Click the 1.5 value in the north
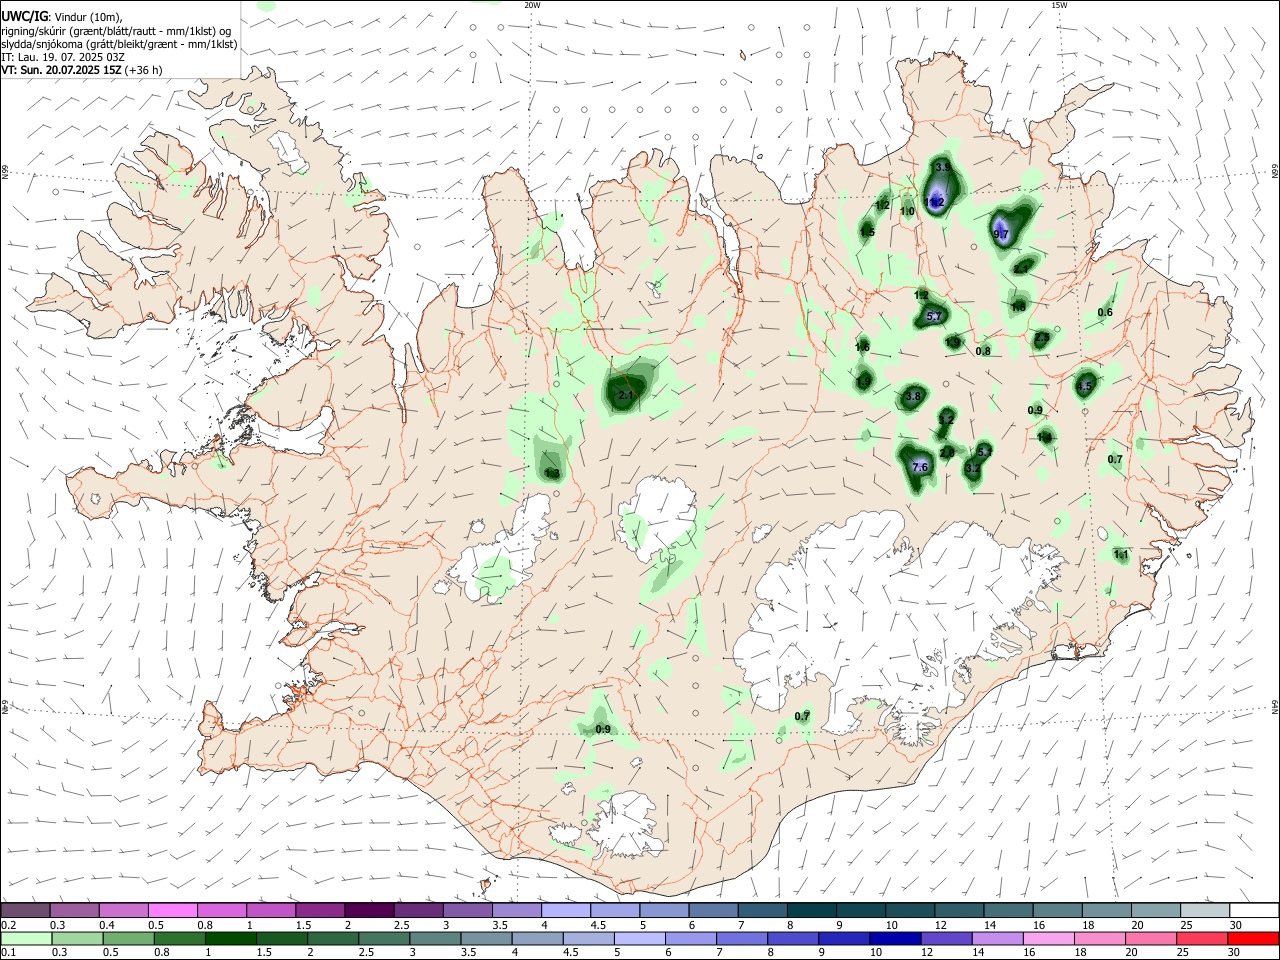The width and height of the screenshot is (1280, 960). (868, 232)
